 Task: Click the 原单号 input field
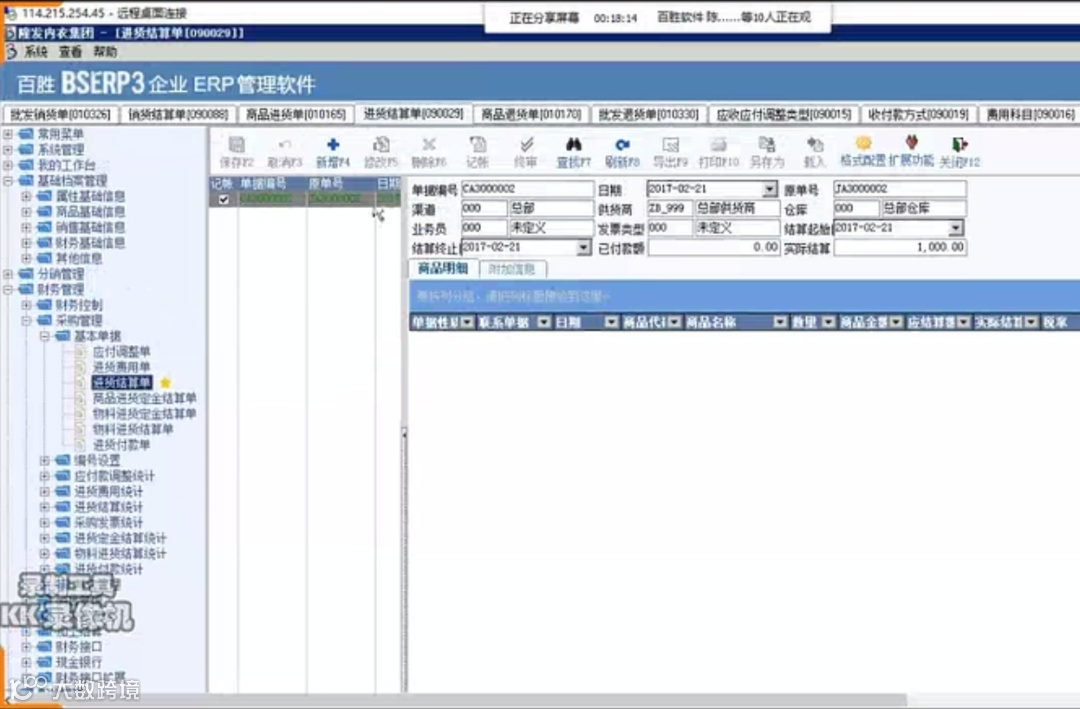click(x=900, y=189)
